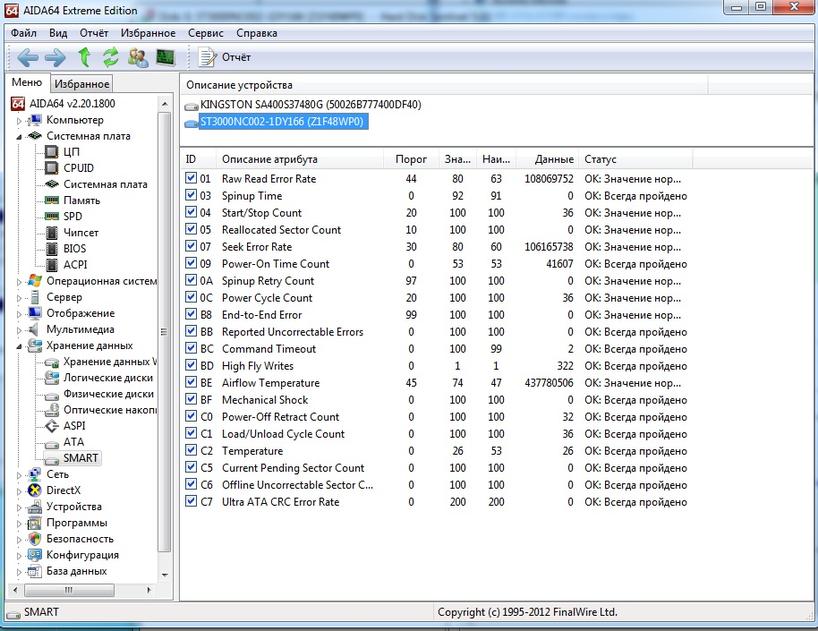Uncheck the Raw Read Error Rate checkbox
This screenshot has width=818, height=631.
191,178
